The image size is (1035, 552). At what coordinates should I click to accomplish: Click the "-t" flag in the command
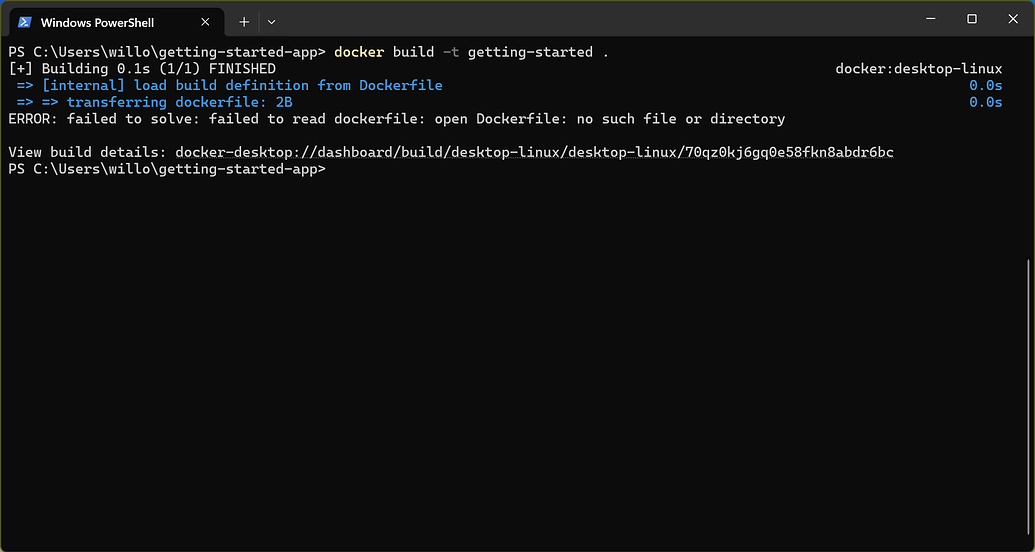click(x=451, y=52)
